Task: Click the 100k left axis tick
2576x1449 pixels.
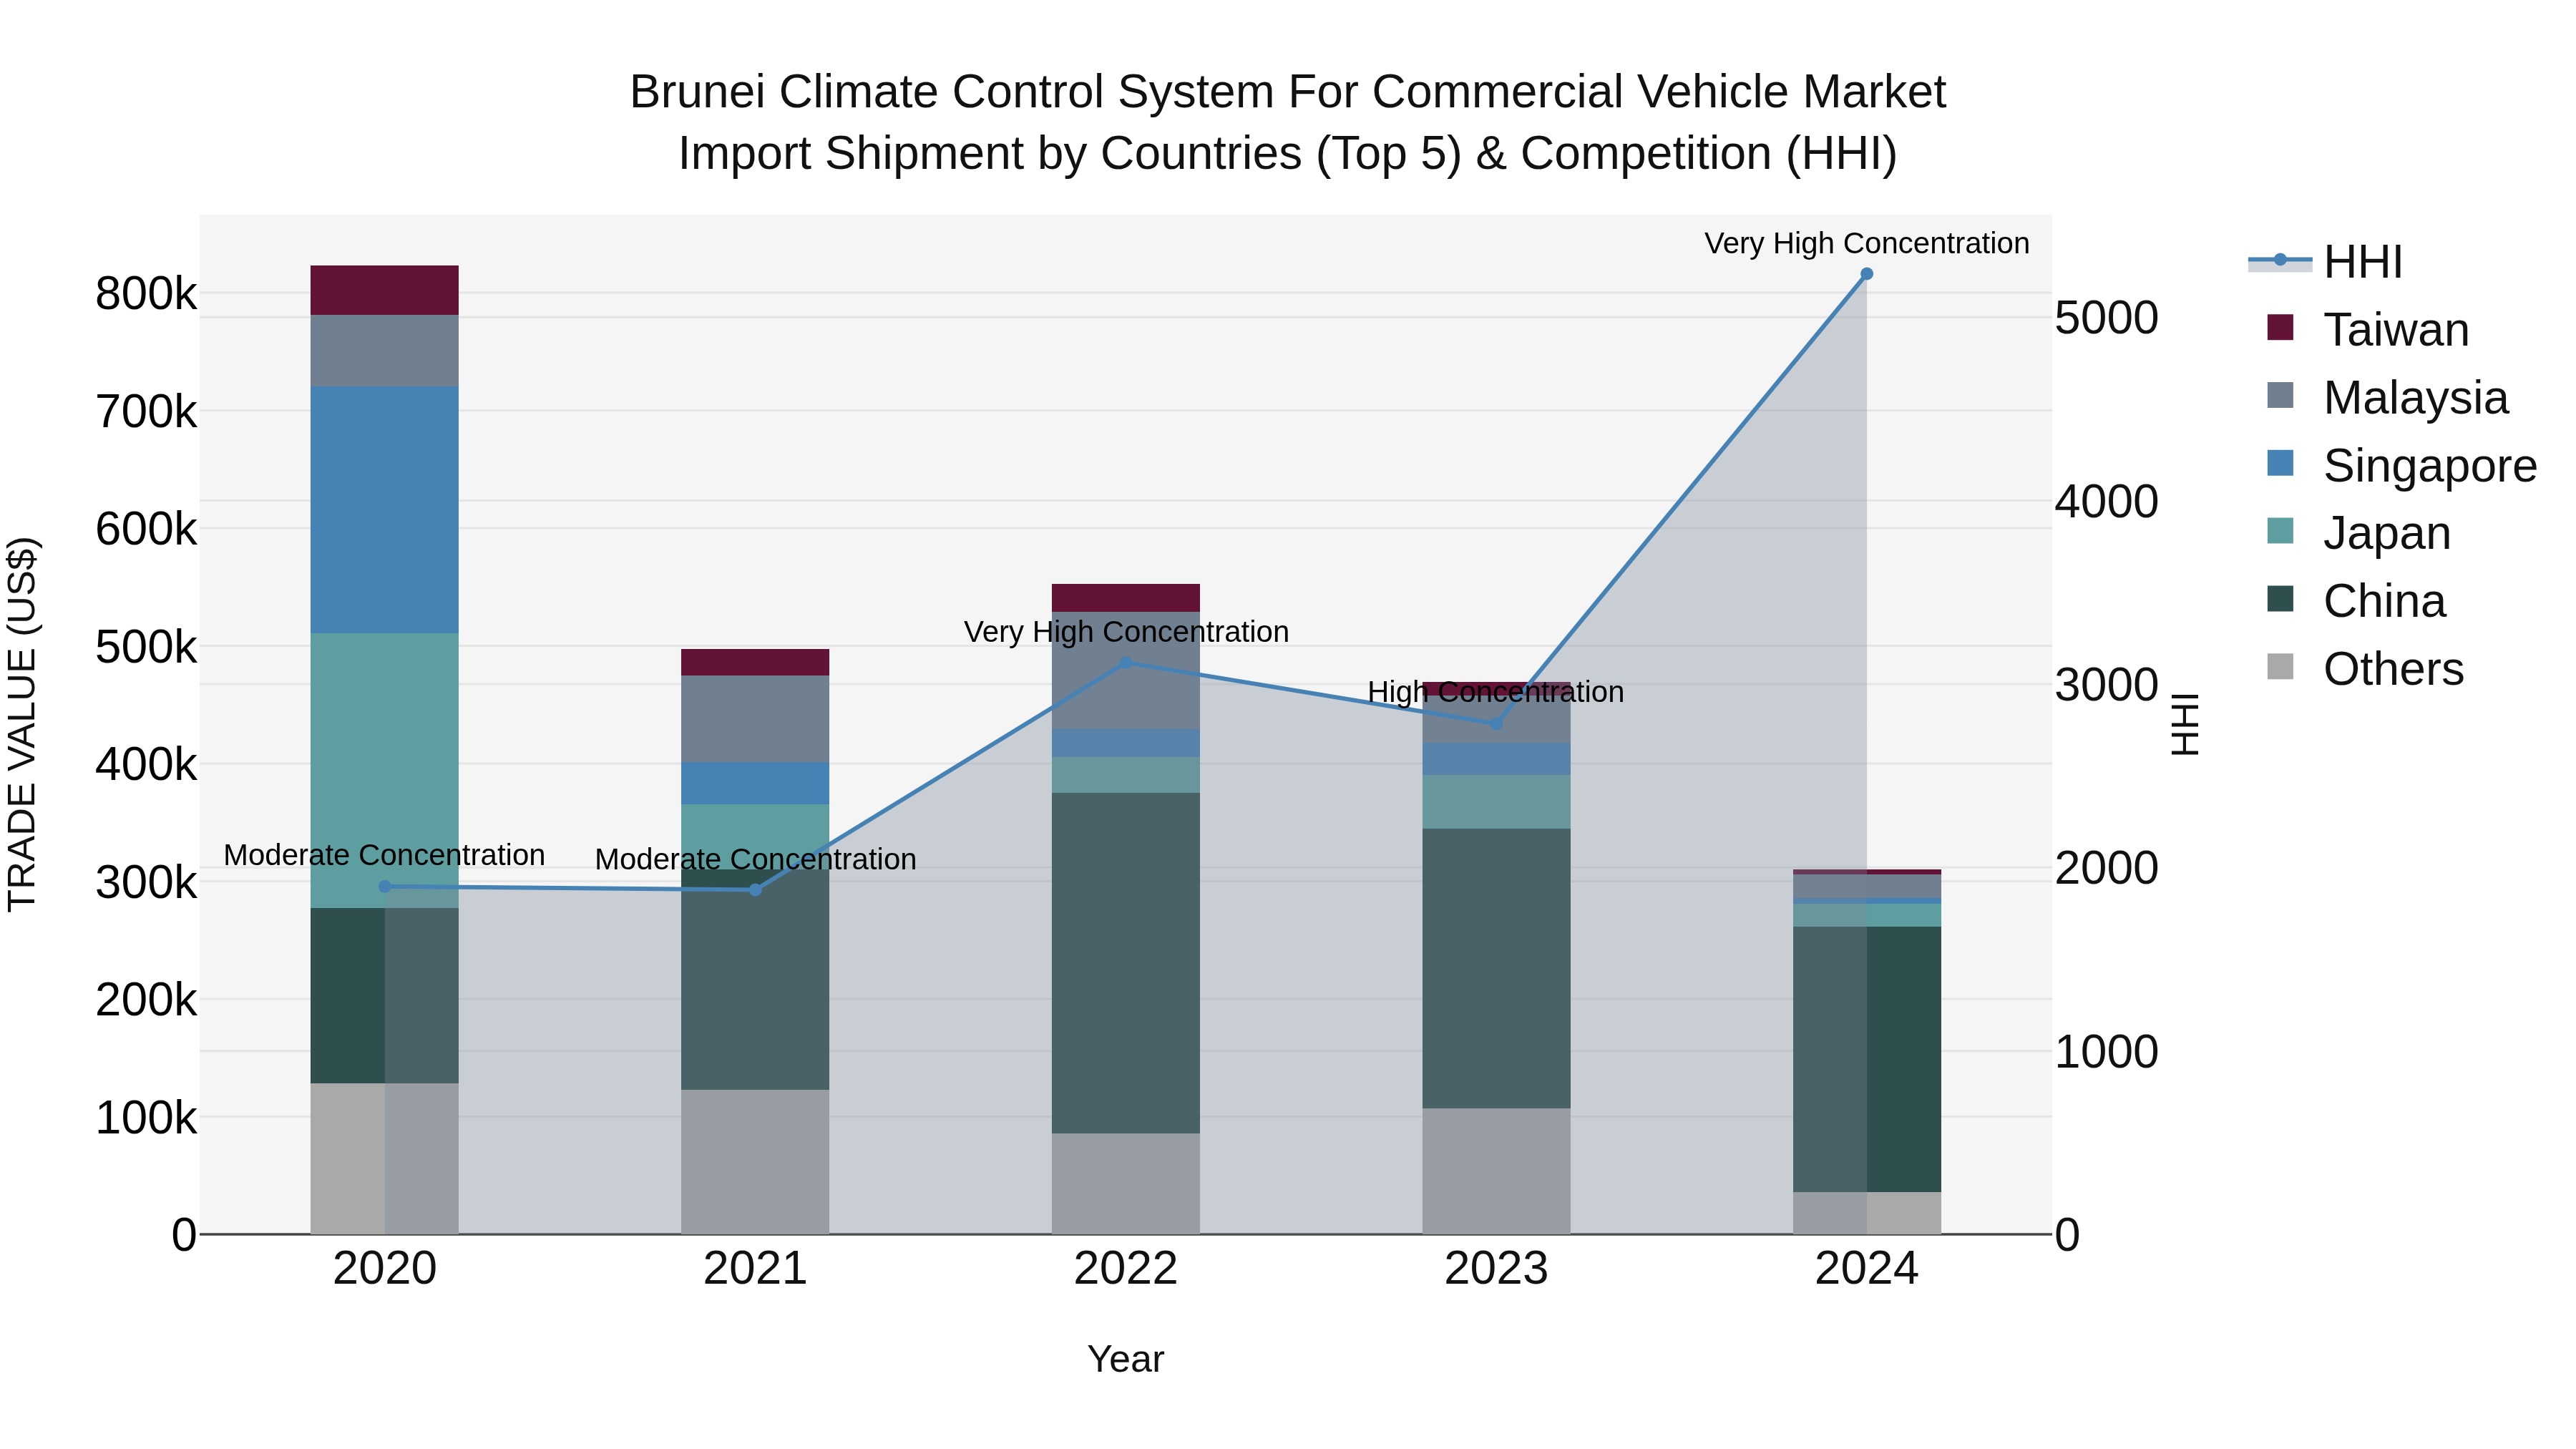Action: [146, 1118]
